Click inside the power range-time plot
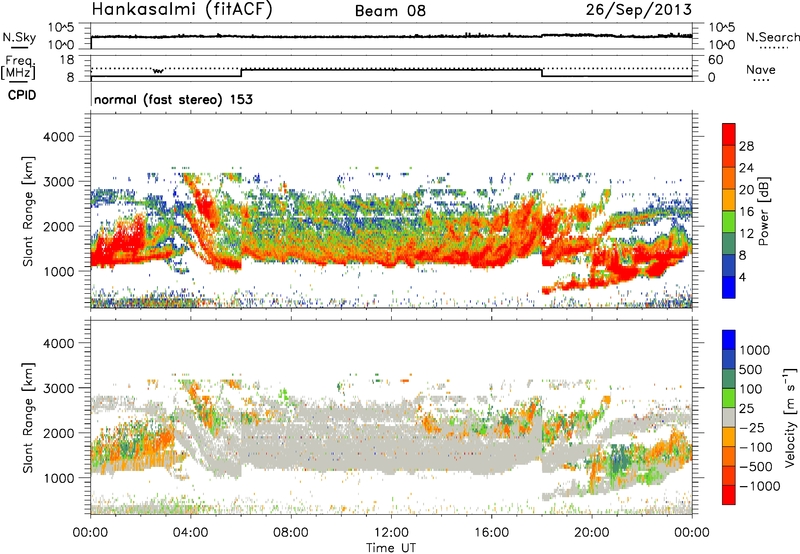The width and height of the screenshot is (800, 554). (391, 210)
